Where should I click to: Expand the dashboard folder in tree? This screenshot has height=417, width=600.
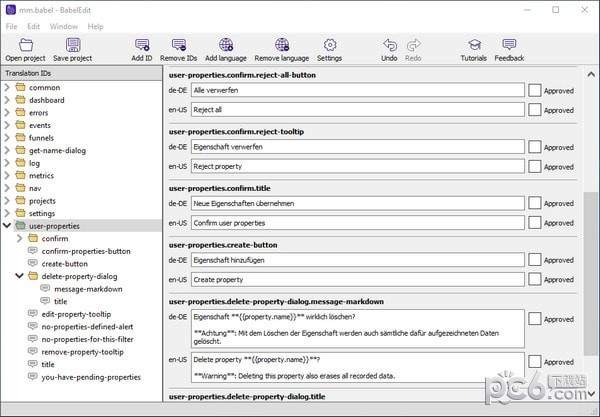[8, 100]
